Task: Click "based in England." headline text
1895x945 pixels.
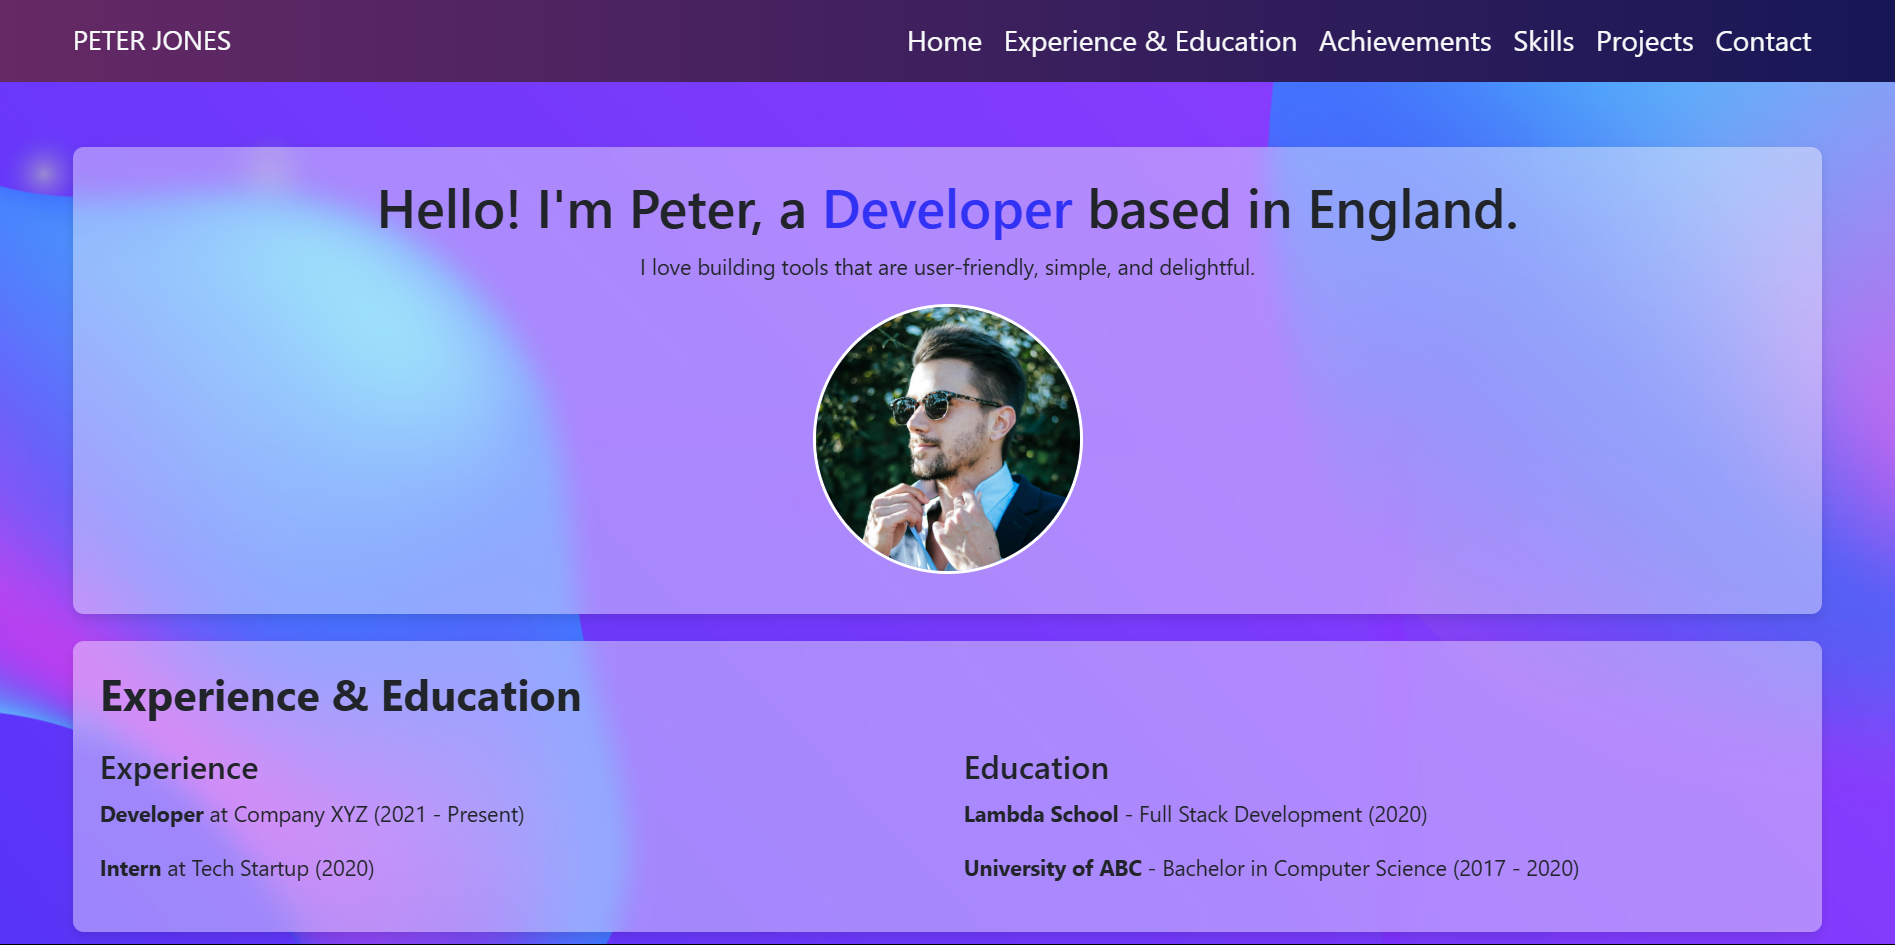Action: click(1303, 210)
